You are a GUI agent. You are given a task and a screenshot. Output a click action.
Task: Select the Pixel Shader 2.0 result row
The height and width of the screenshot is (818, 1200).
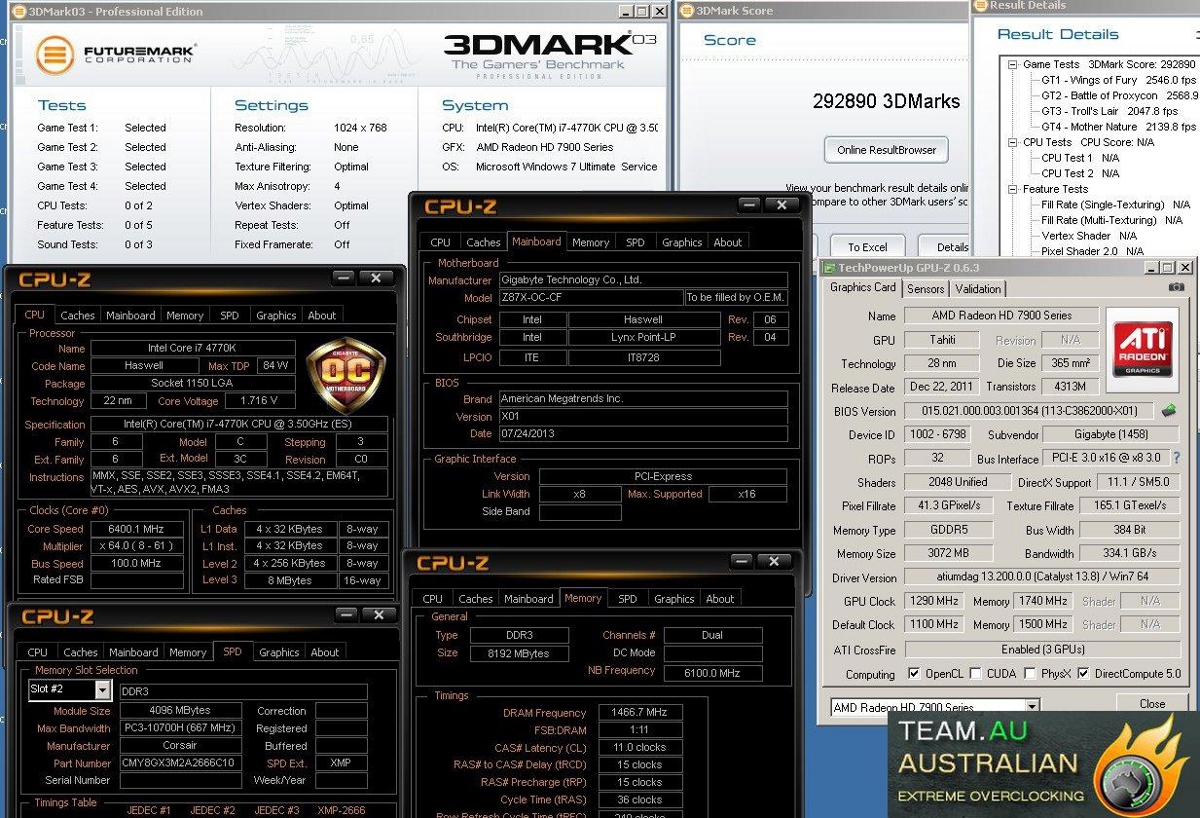pos(1093,251)
